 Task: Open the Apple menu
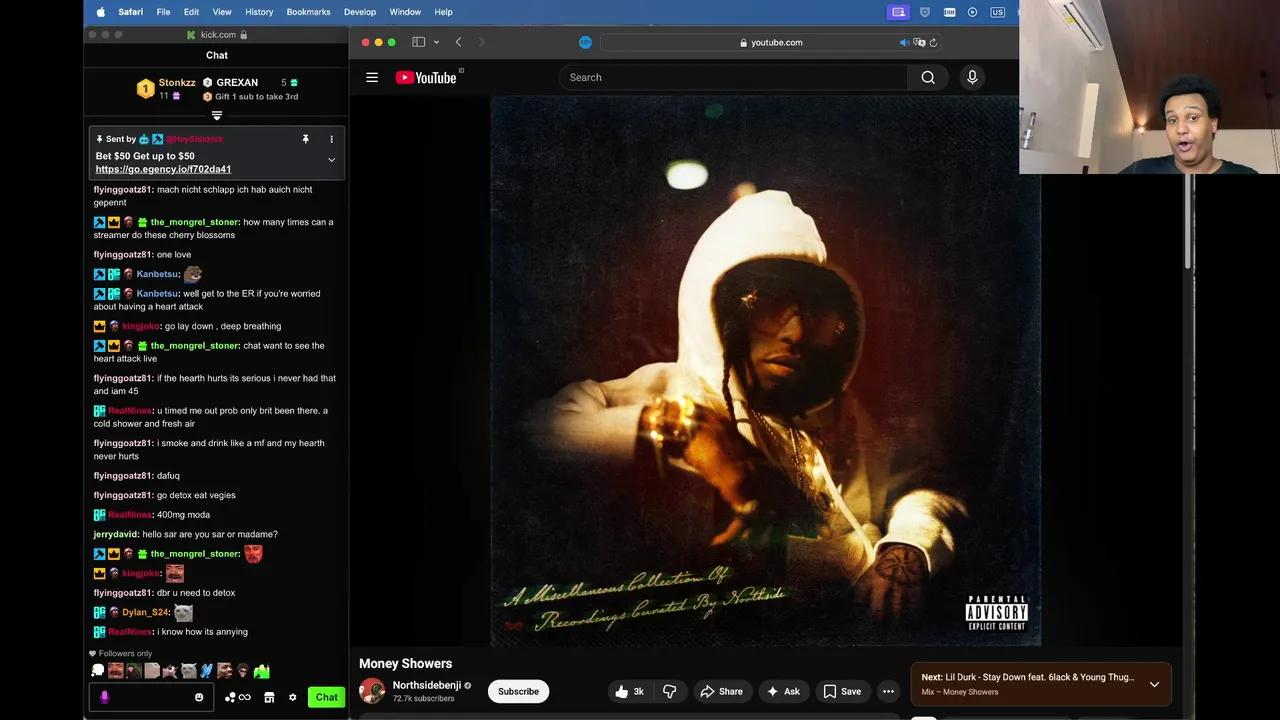100,12
